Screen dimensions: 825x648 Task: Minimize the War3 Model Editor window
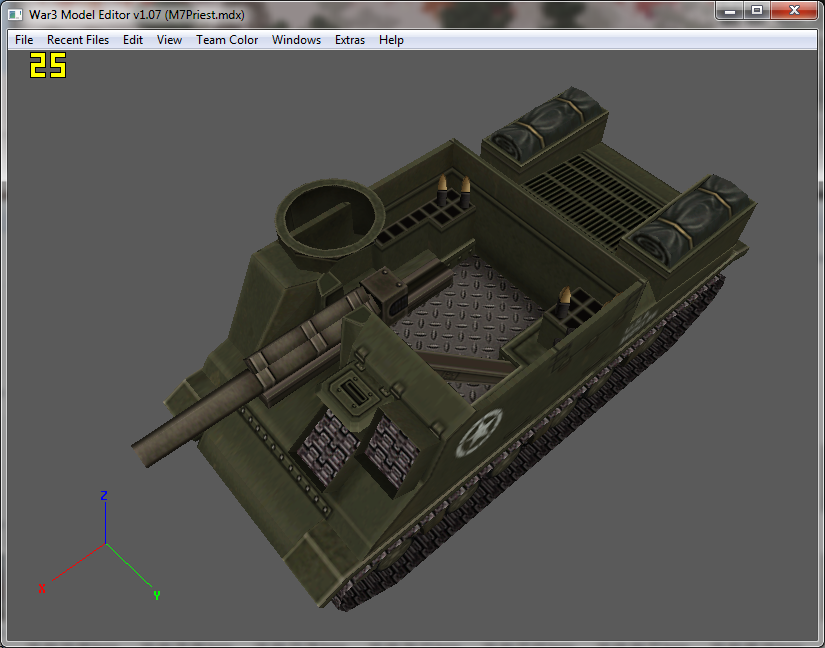coord(729,11)
